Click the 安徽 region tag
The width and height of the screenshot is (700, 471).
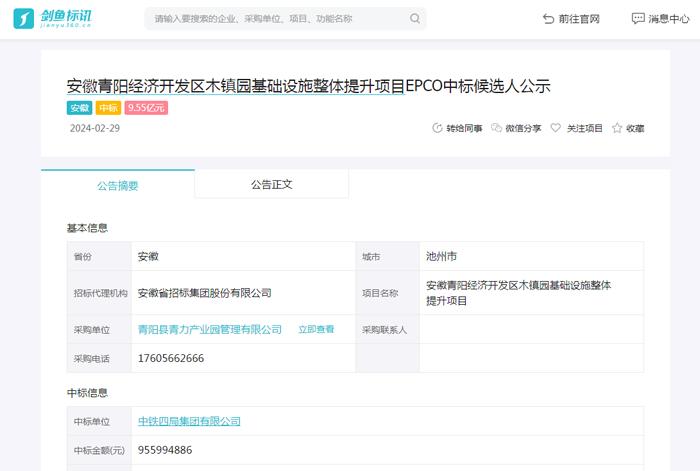[79, 108]
